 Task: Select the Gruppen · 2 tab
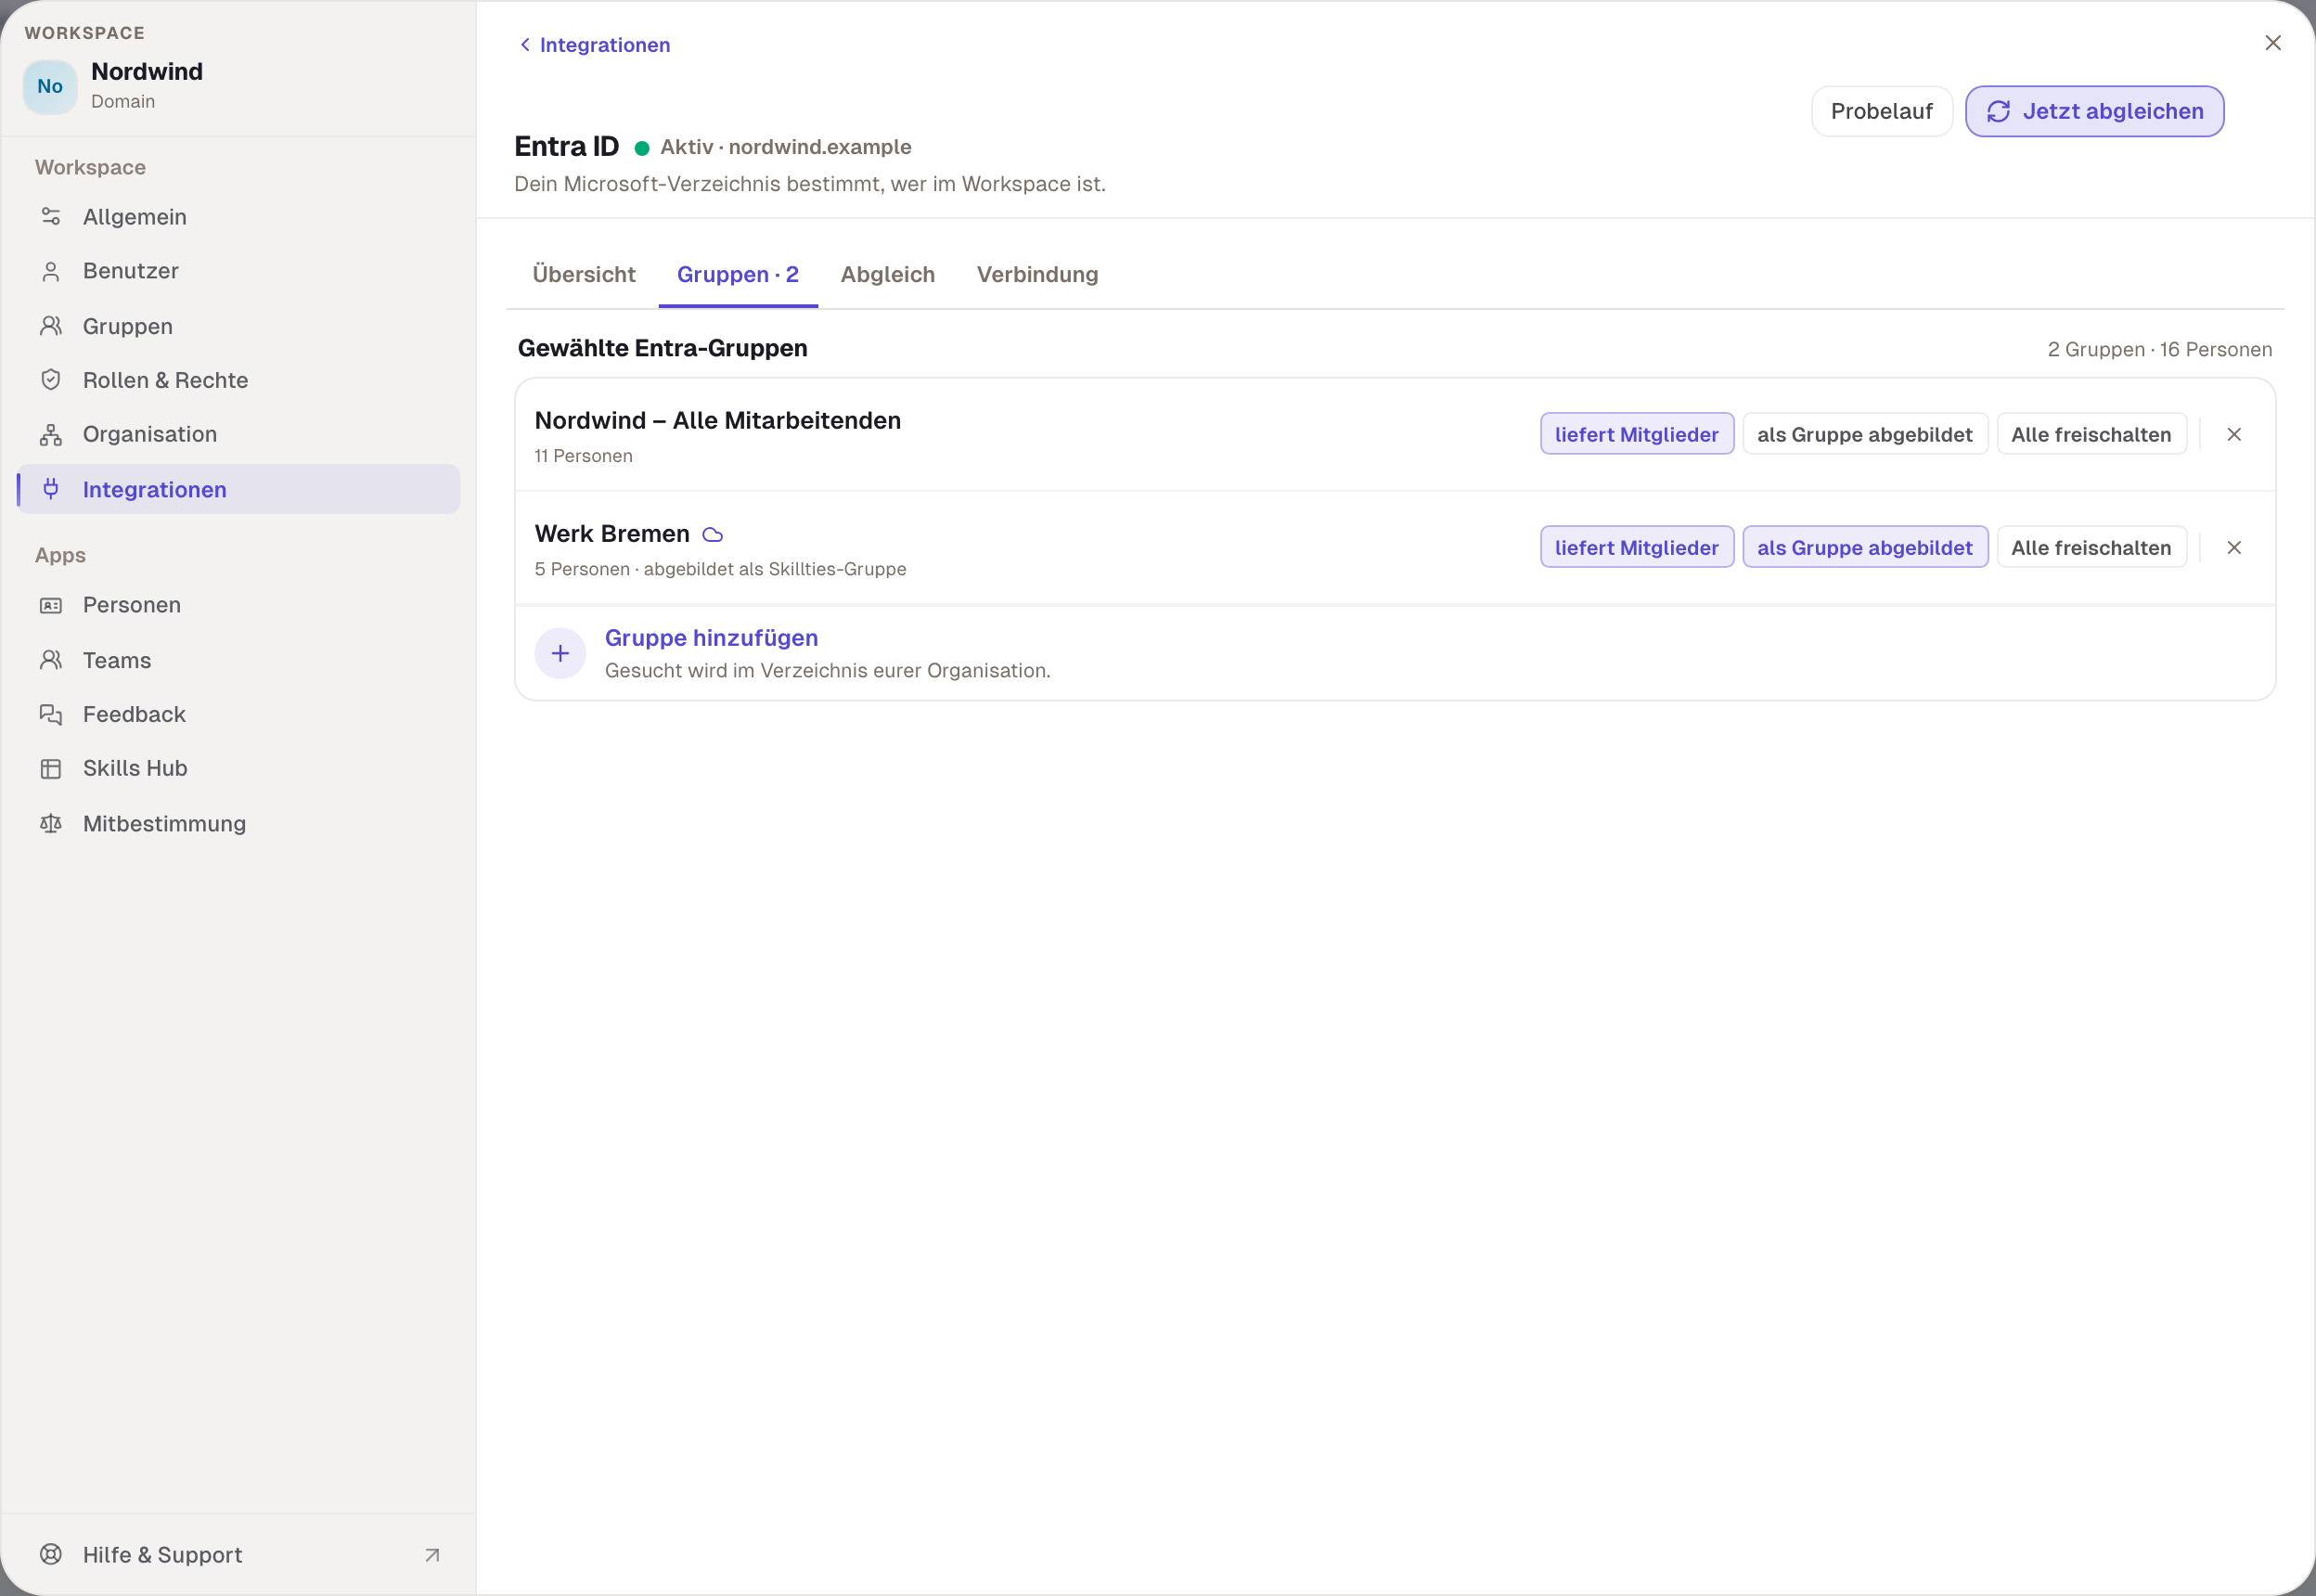[738, 274]
